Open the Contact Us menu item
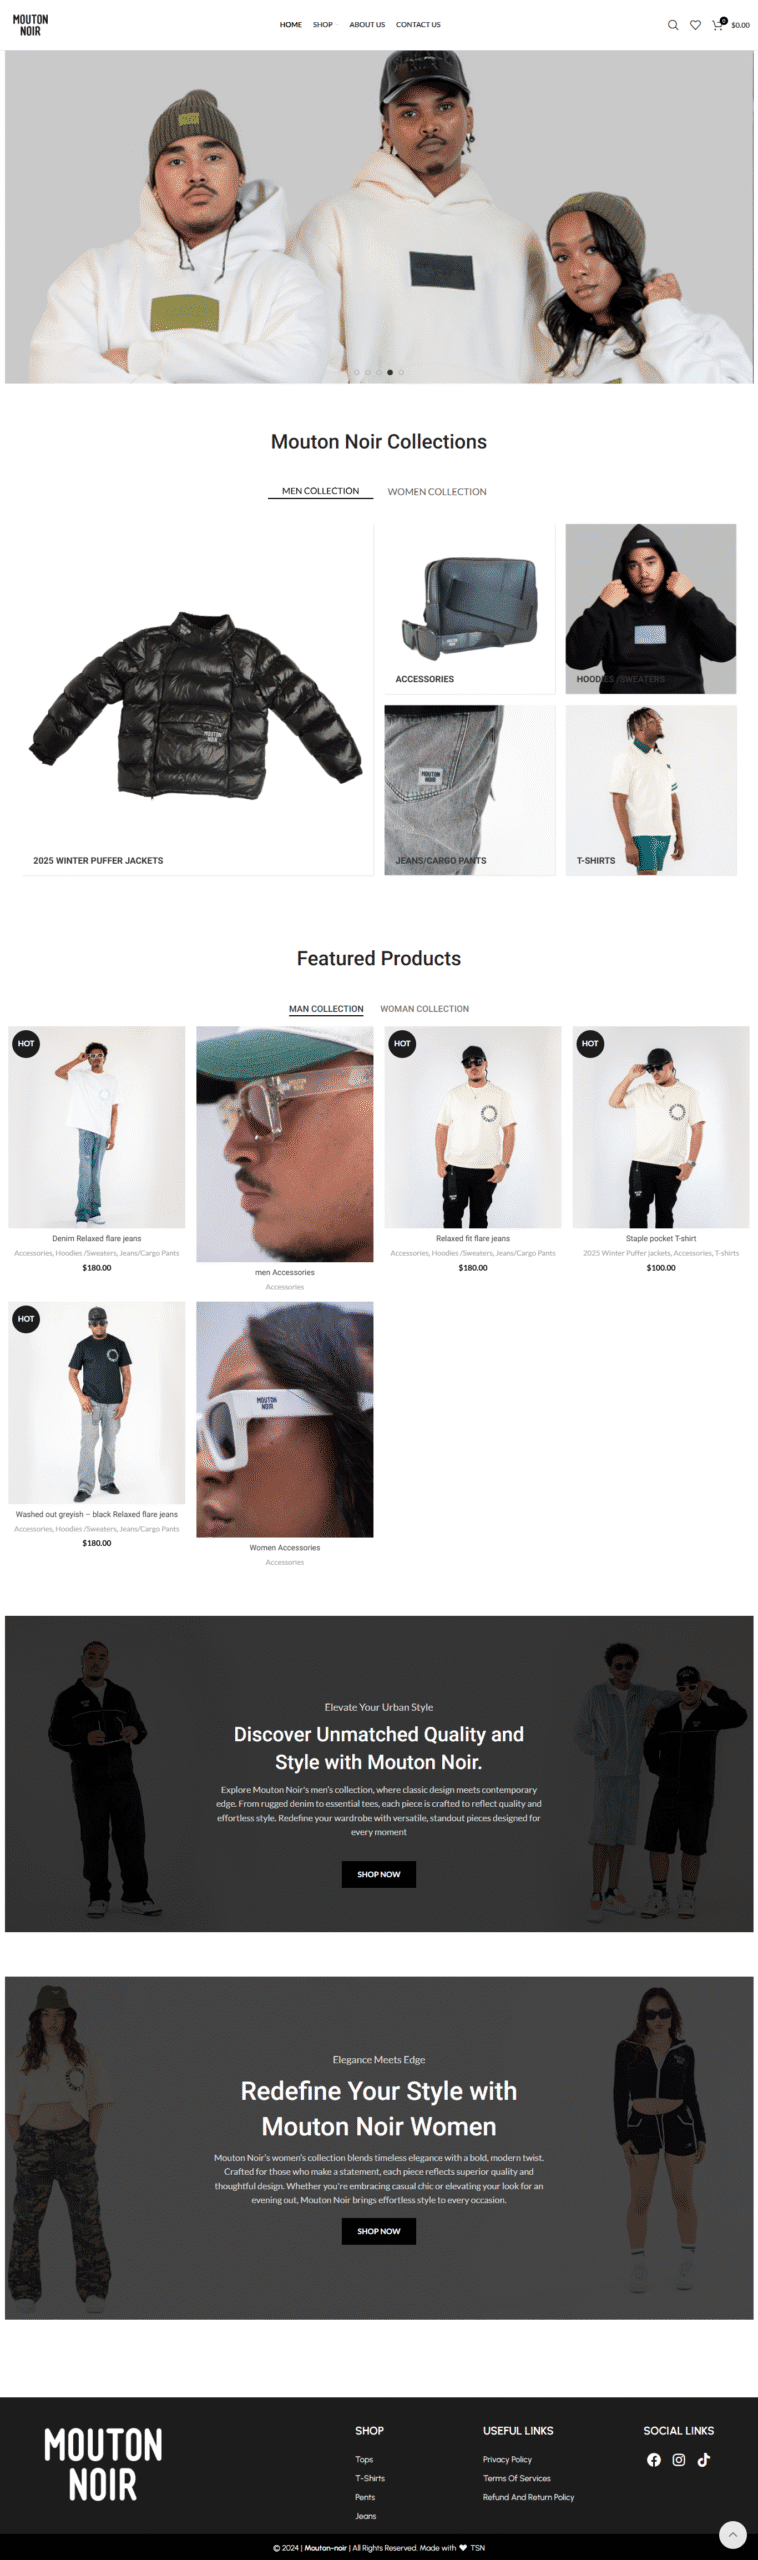This screenshot has width=758, height=2560. pyautogui.click(x=418, y=25)
